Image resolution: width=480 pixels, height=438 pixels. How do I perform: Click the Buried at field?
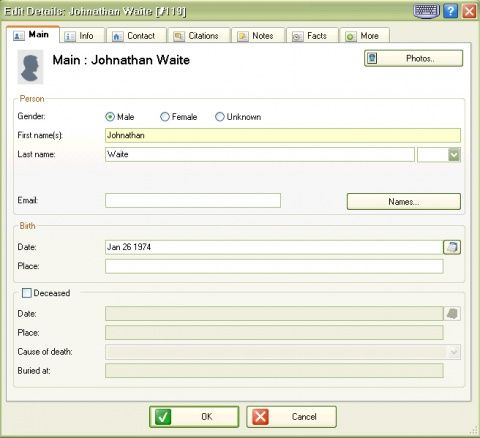(x=274, y=371)
